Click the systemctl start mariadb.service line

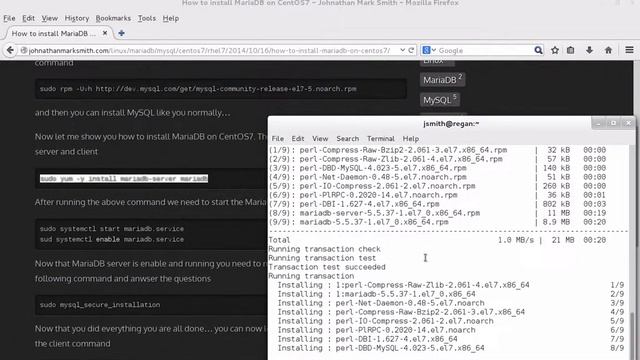pyautogui.click(x=112, y=229)
